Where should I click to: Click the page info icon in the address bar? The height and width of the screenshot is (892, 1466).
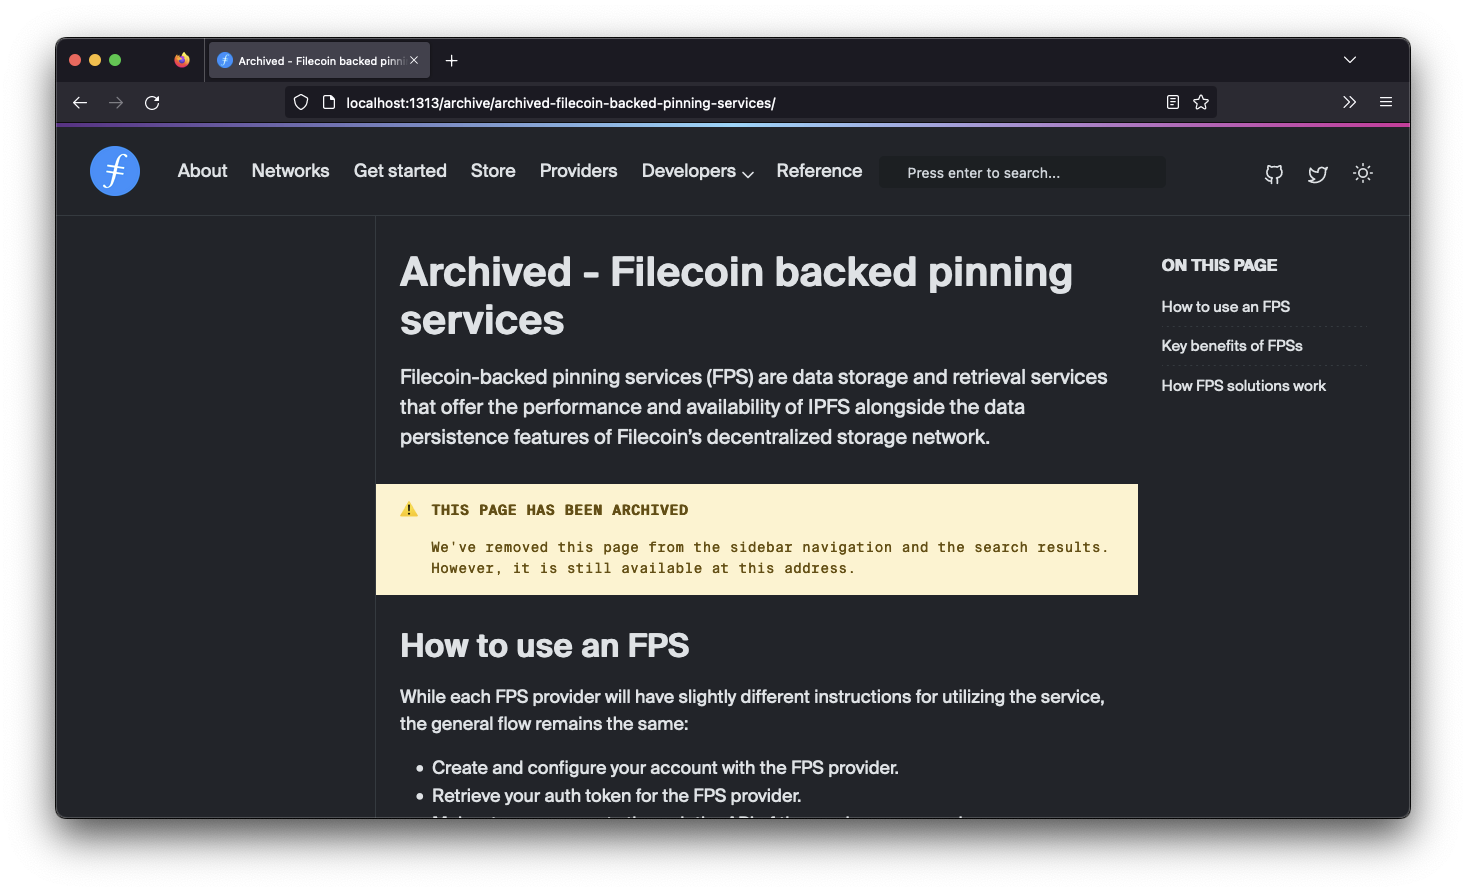tap(328, 102)
